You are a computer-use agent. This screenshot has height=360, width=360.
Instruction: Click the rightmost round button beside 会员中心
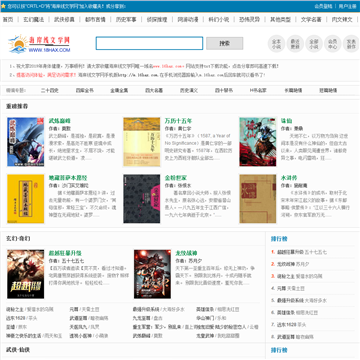(351, 44)
